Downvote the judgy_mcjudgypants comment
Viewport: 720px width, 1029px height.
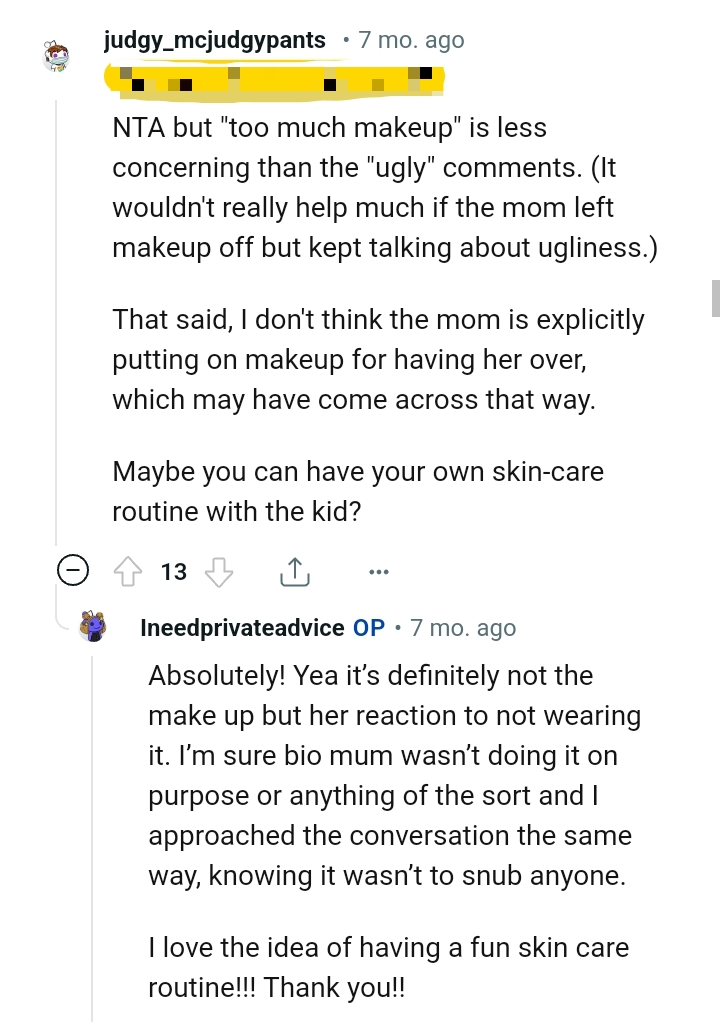click(218, 572)
